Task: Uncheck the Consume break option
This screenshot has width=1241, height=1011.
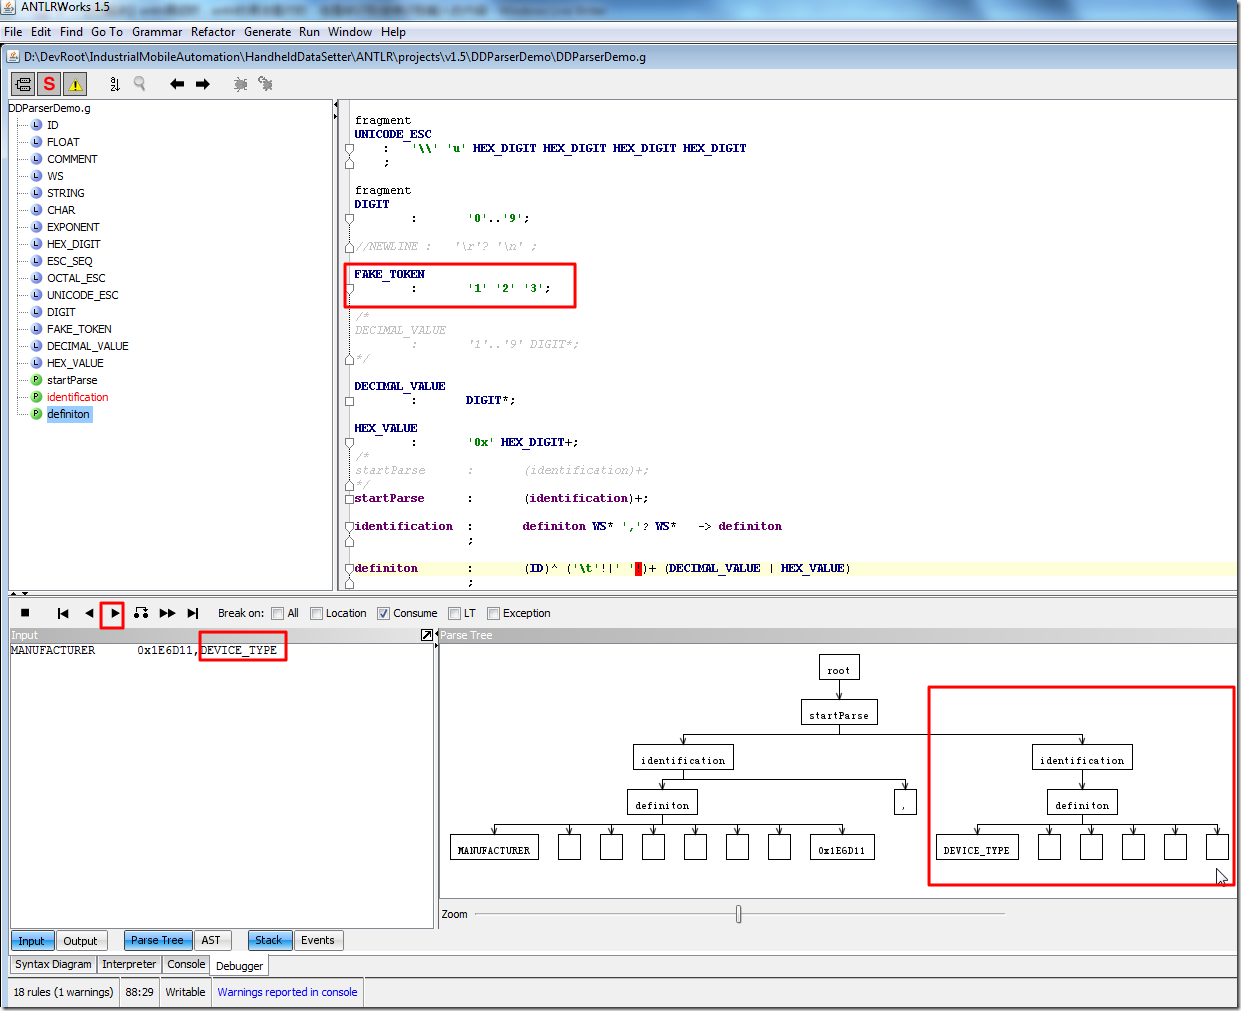Action: coord(383,613)
